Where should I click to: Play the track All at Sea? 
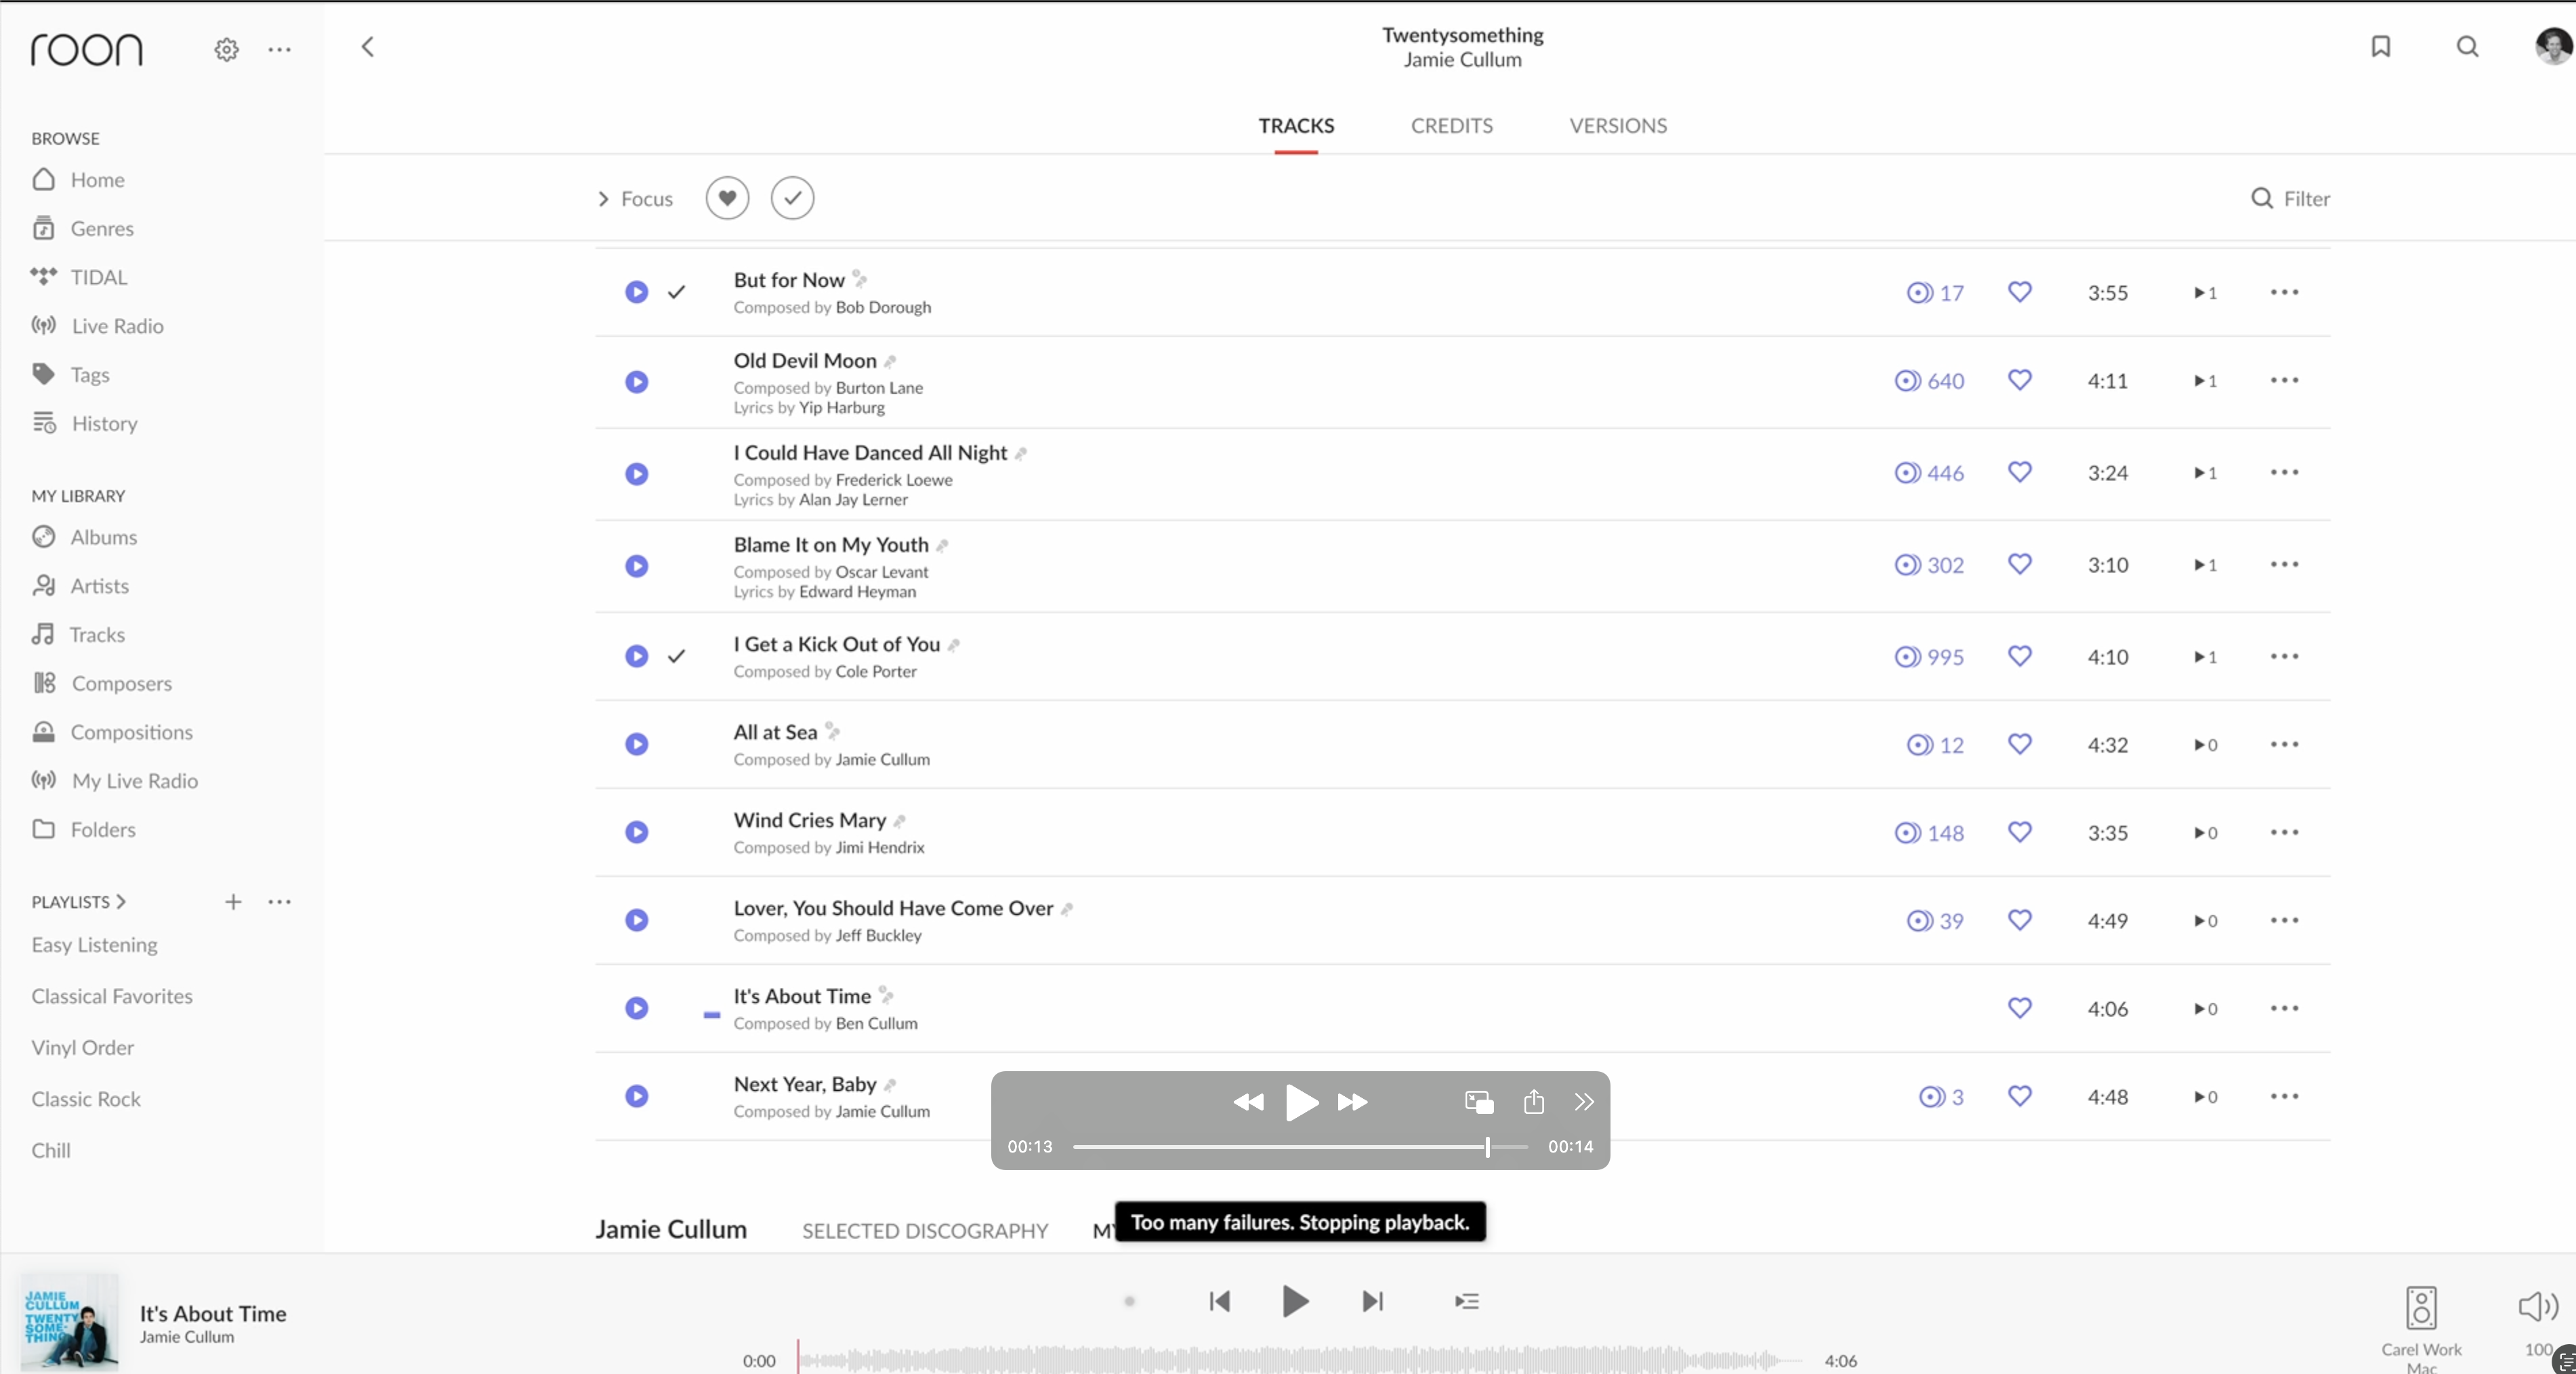[637, 744]
